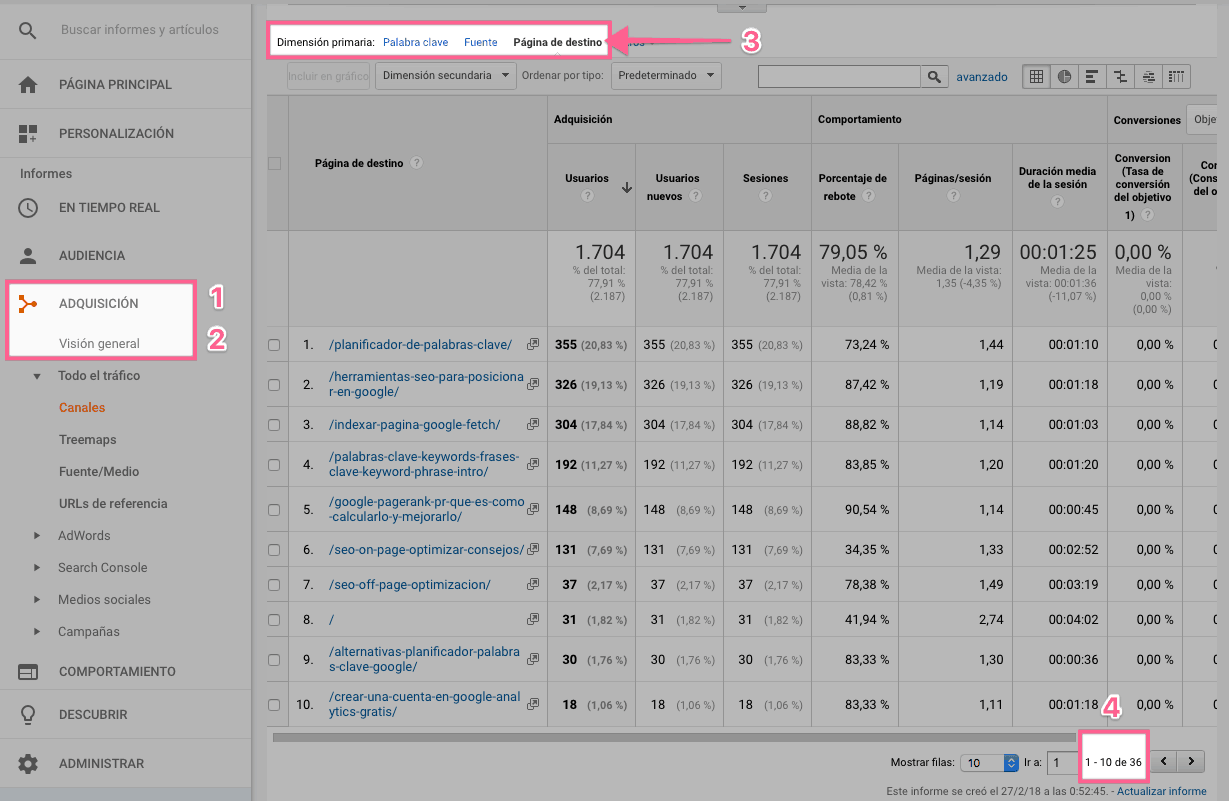Open the Dimensión secundaria dropdown
The width and height of the screenshot is (1229, 801).
pyautogui.click(x=445, y=76)
